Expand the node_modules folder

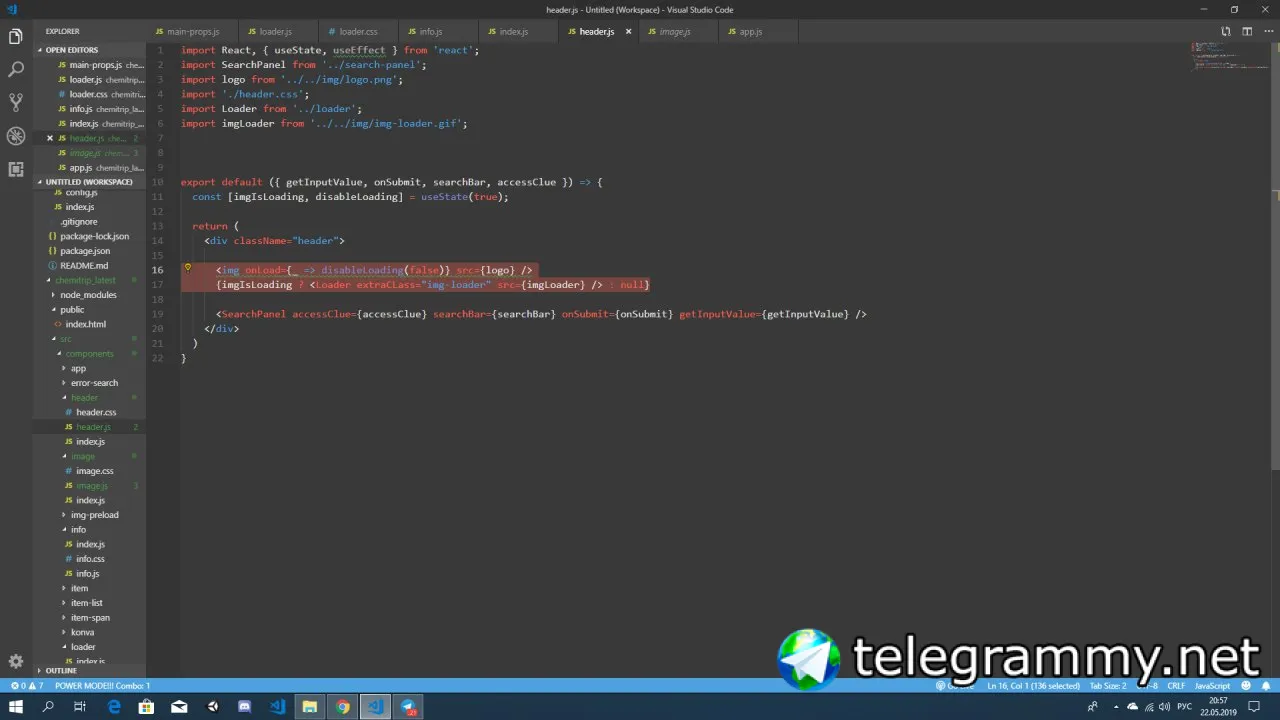[x=88, y=295]
